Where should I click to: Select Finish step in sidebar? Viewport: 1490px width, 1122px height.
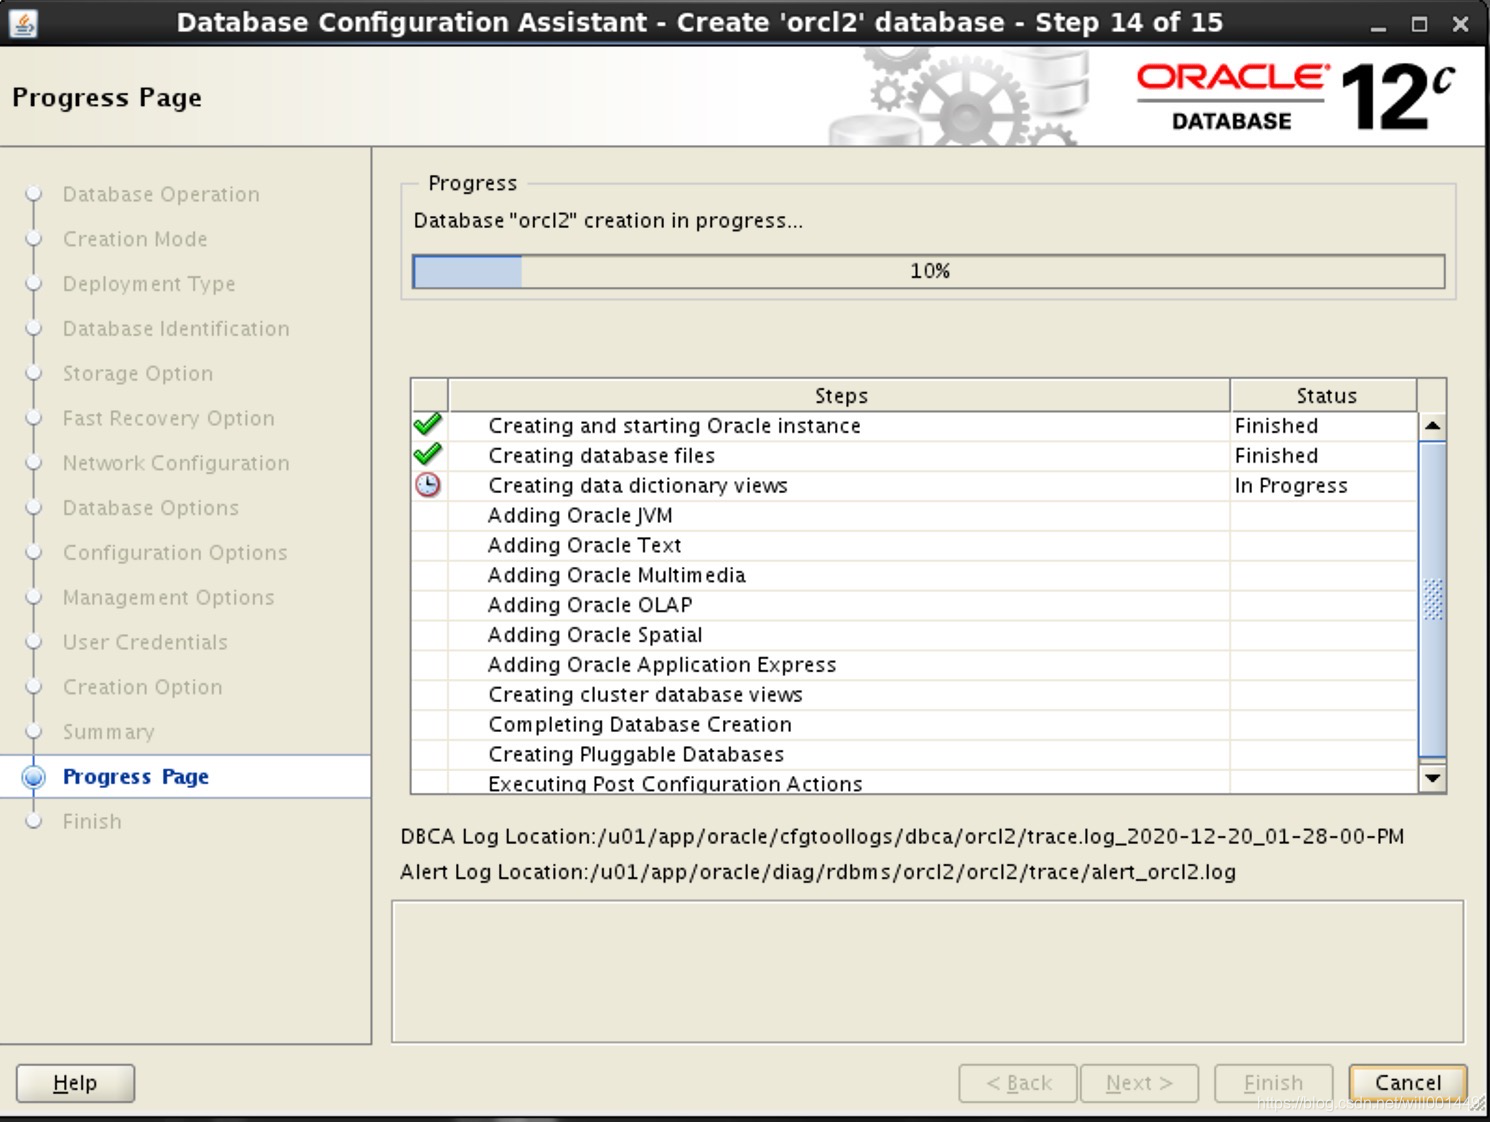click(x=92, y=821)
